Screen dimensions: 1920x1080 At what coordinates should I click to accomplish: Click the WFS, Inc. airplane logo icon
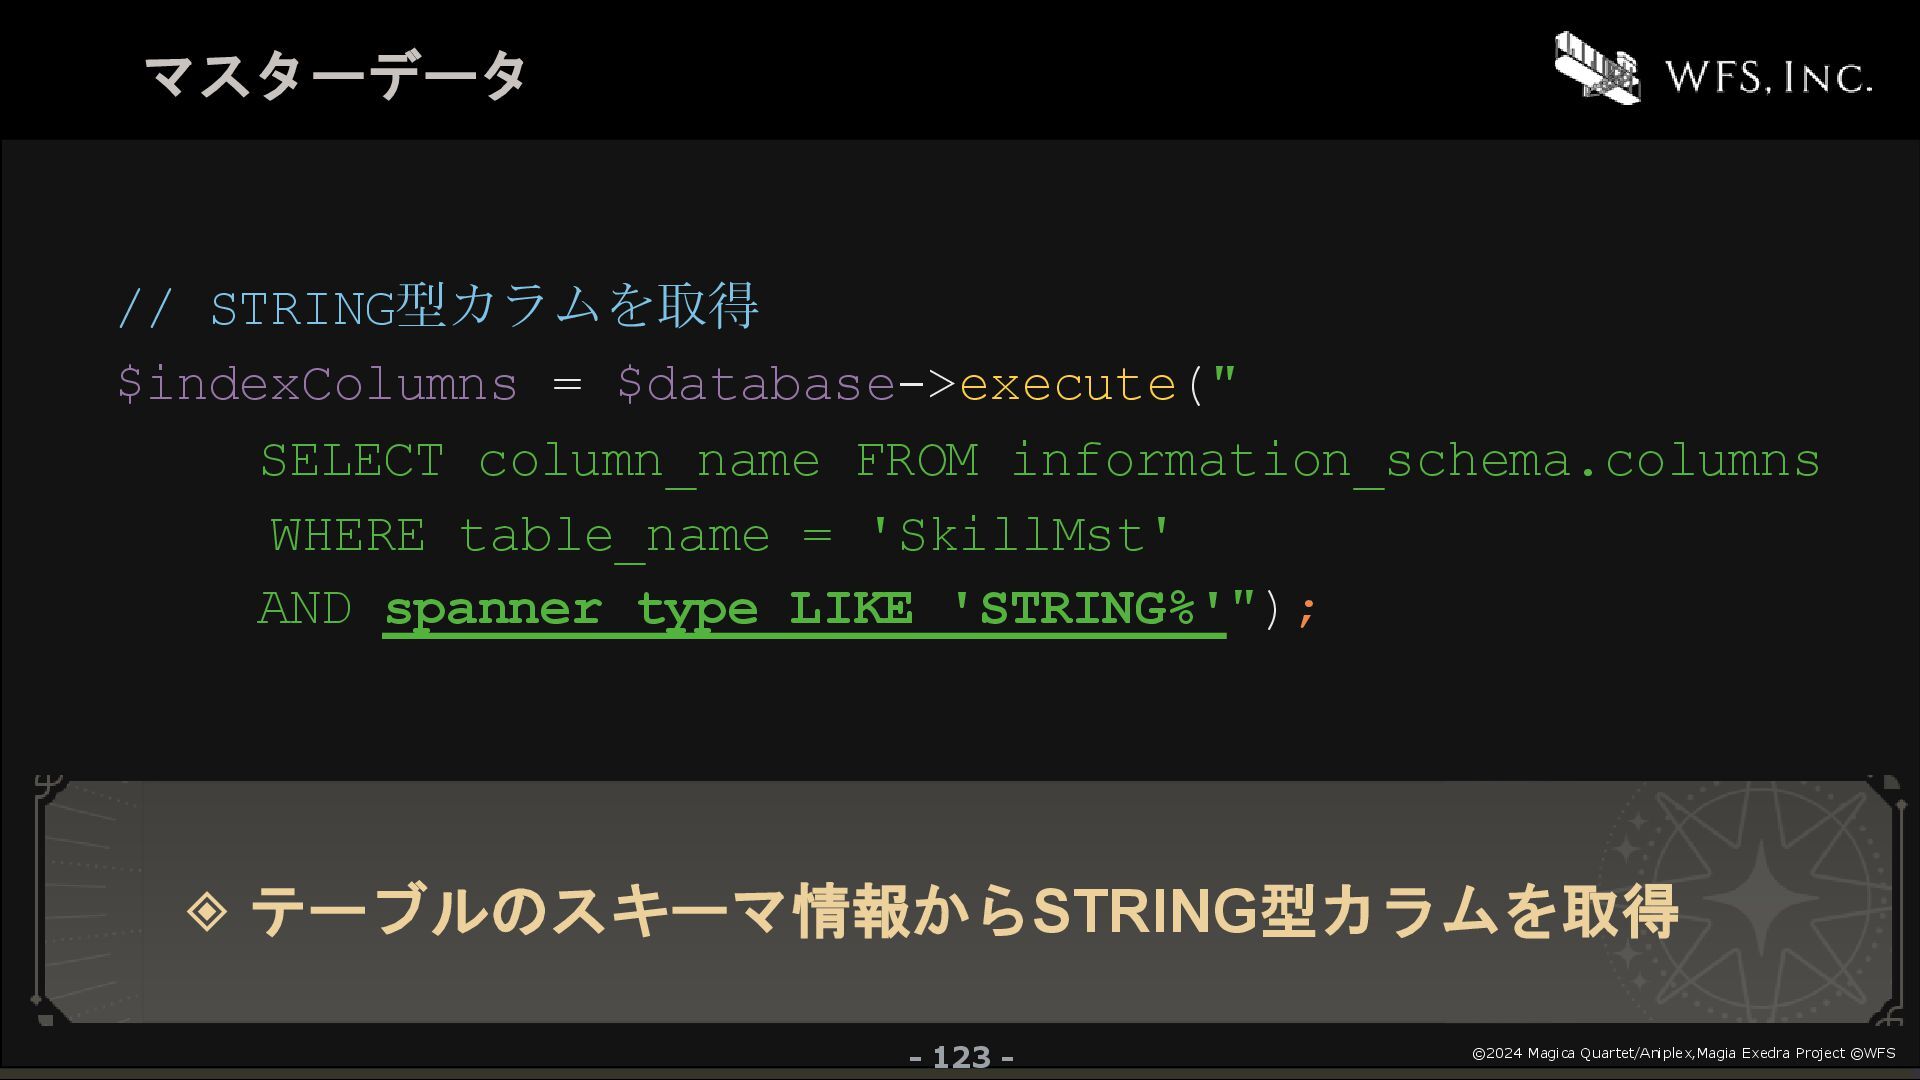pyautogui.click(x=1597, y=67)
